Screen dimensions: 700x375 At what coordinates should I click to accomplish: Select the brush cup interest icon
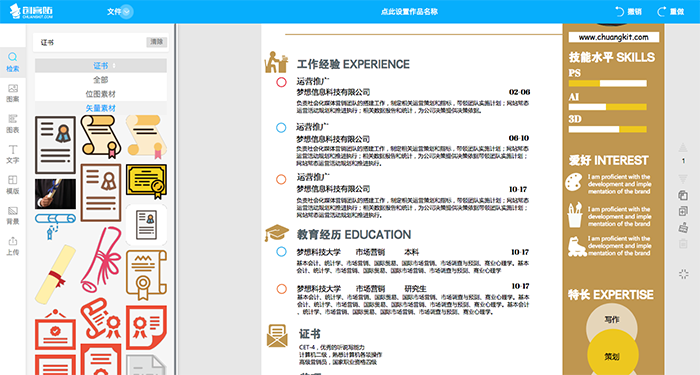click(x=575, y=215)
